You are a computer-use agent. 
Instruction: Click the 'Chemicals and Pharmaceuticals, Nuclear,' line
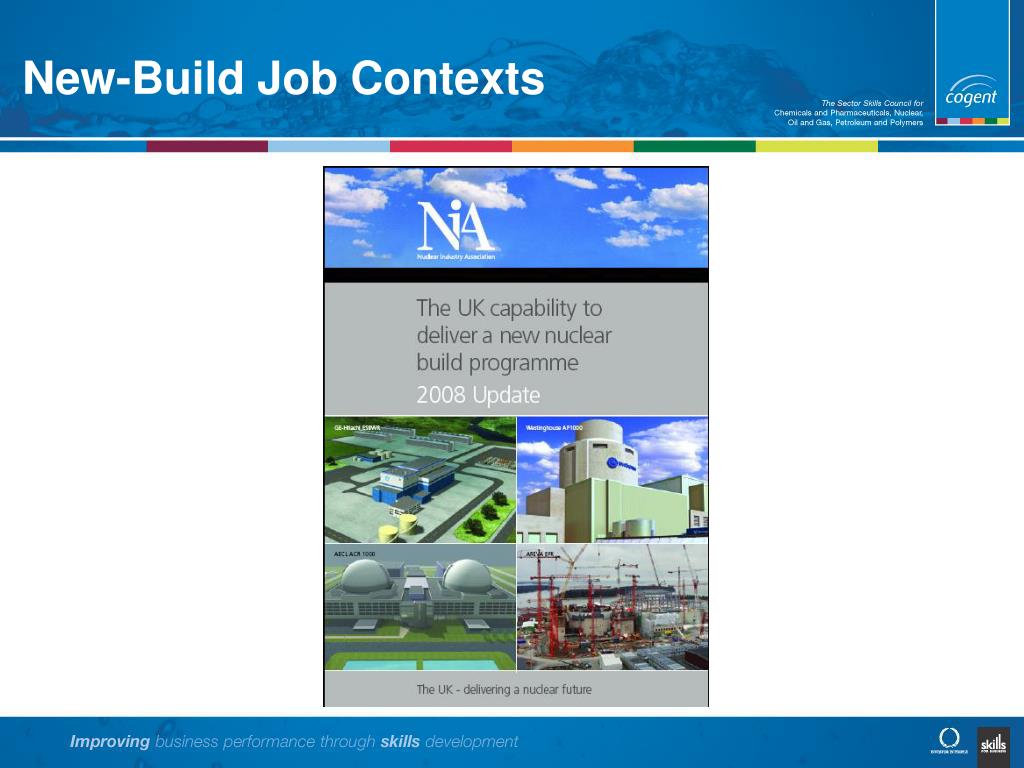tap(848, 113)
